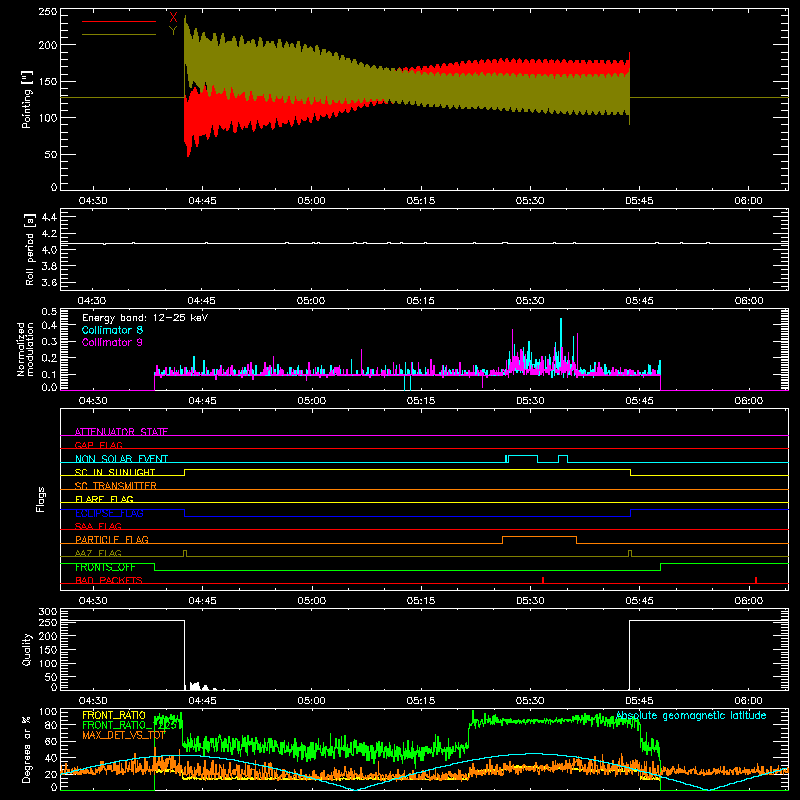
Task: Select 'Energy band: 12-25 keV' annotation
Action: [145, 318]
